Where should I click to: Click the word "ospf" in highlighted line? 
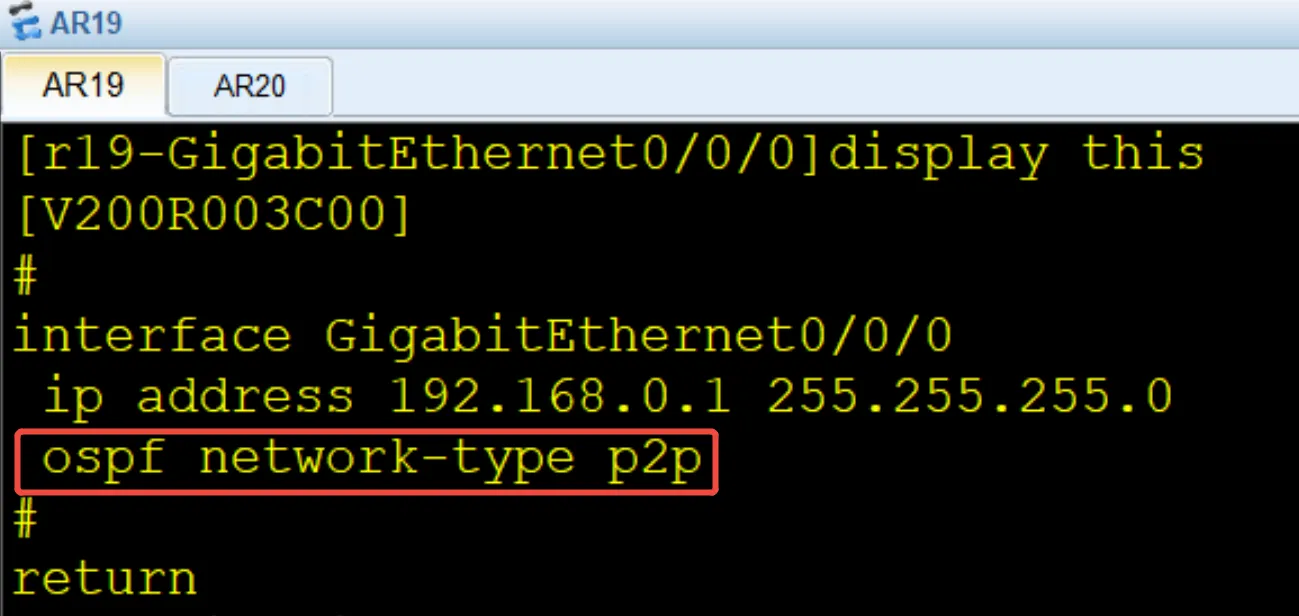pyautogui.click(x=104, y=459)
